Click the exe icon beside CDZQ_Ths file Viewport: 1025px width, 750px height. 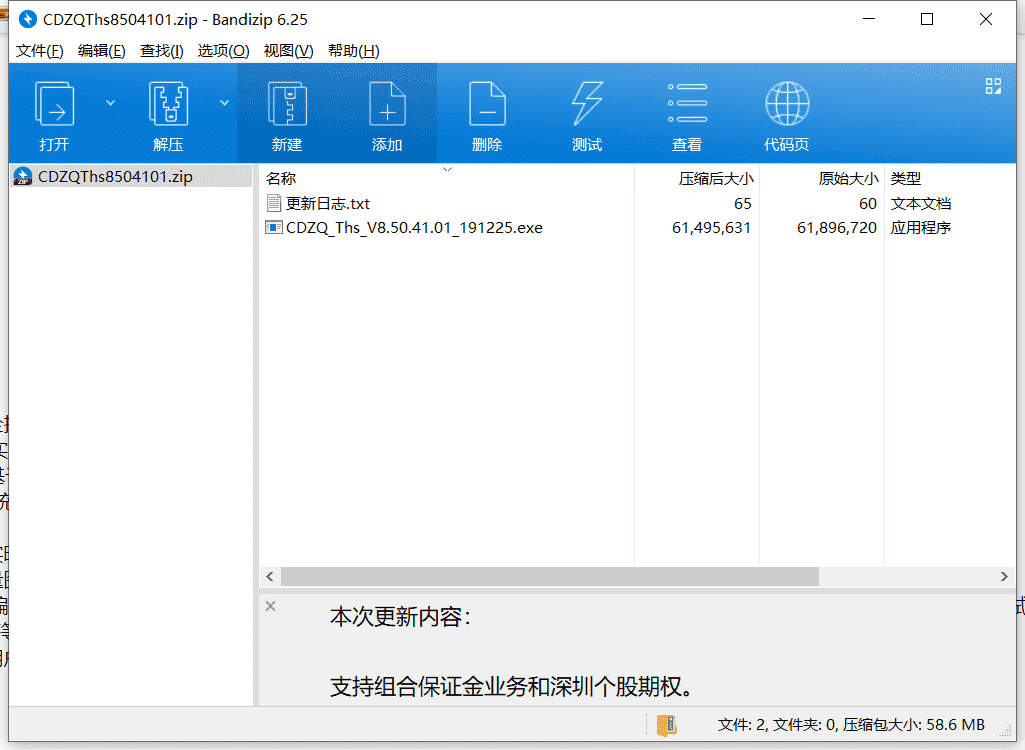(x=273, y=228)
